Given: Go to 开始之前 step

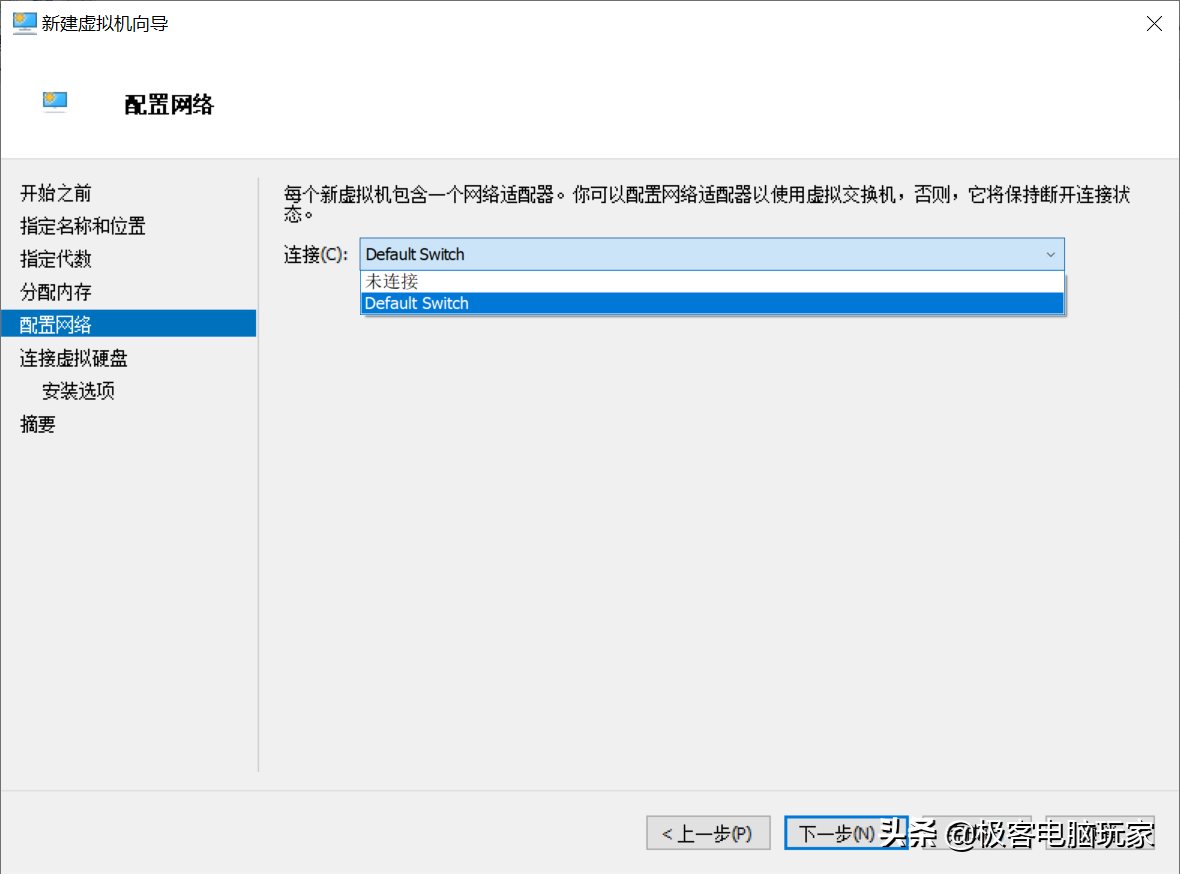Looking at the screenshot, I should coord(56,193).
